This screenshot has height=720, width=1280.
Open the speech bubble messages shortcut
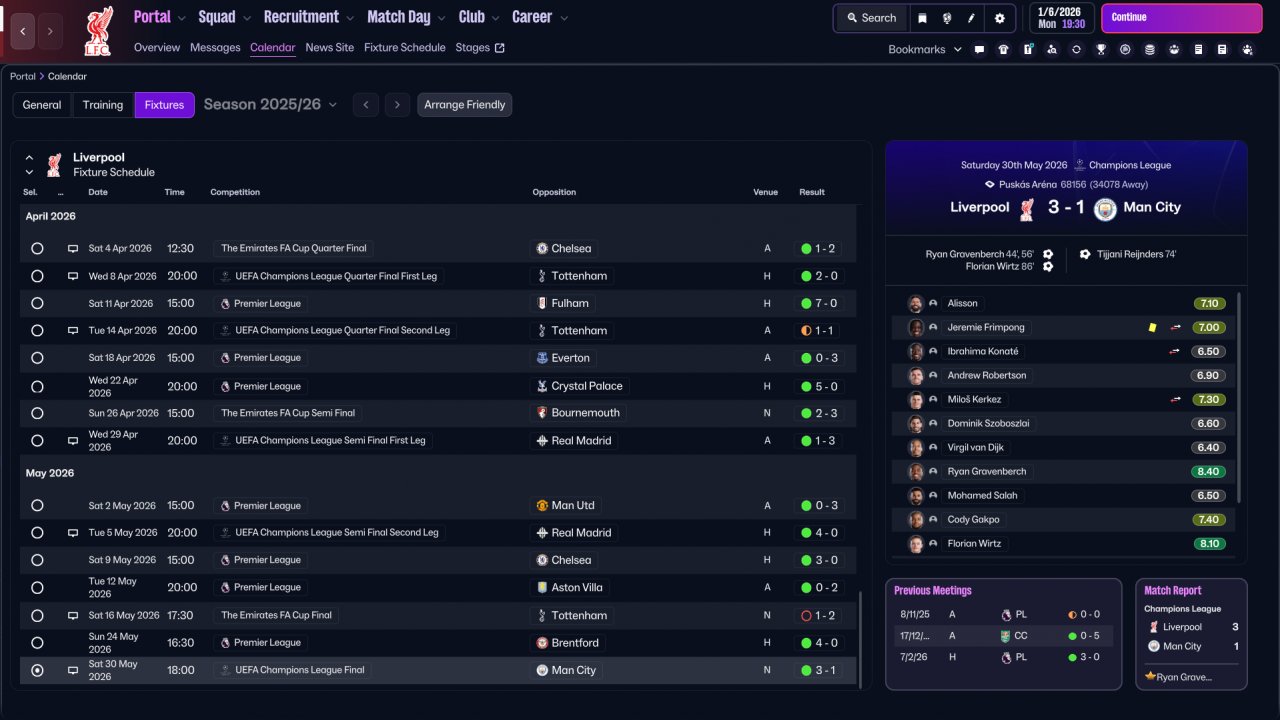click(979, 49)
